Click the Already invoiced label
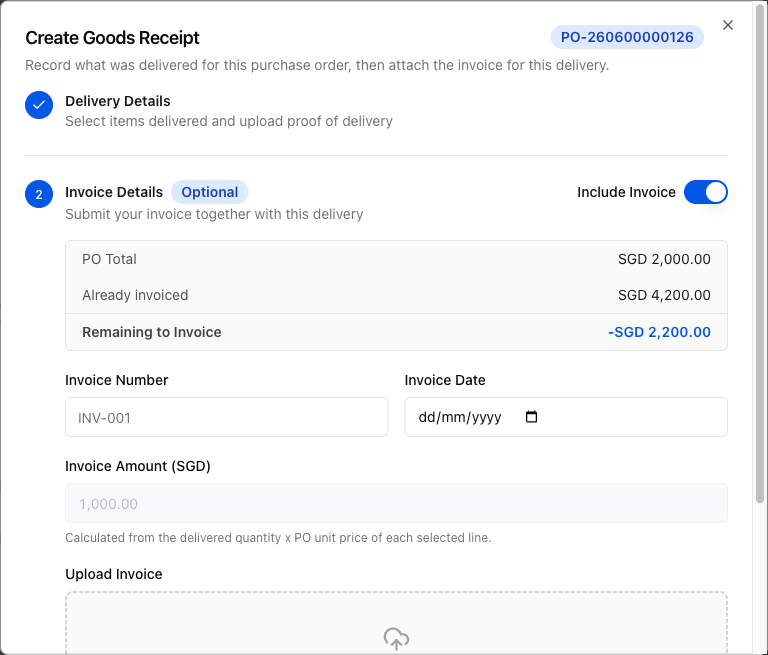The image size is (768, 655). [x=135, y=295]
